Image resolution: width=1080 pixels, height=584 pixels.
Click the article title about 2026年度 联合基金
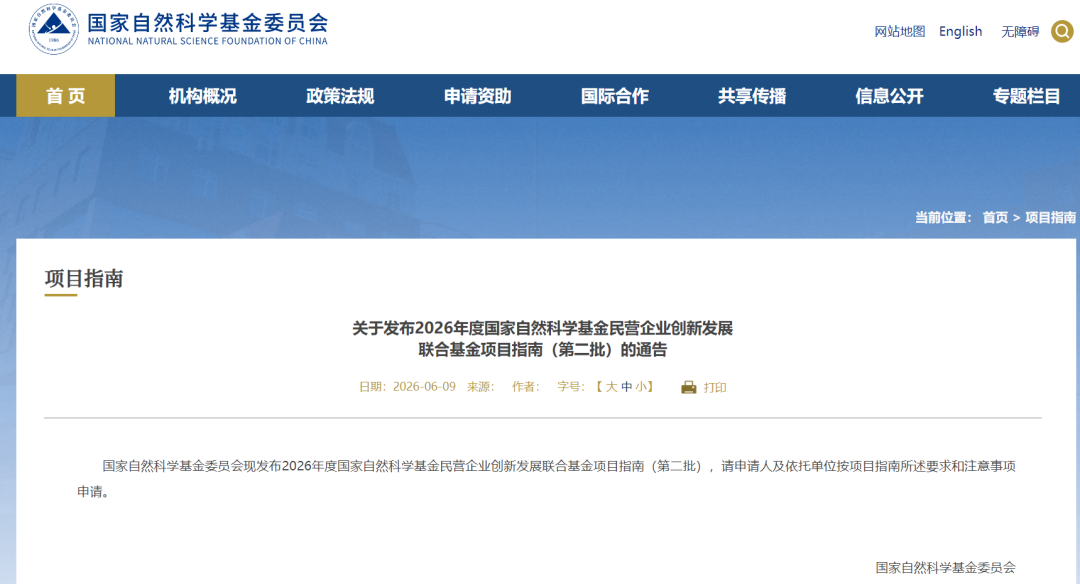pyautogui.click(x=543, y=339)
